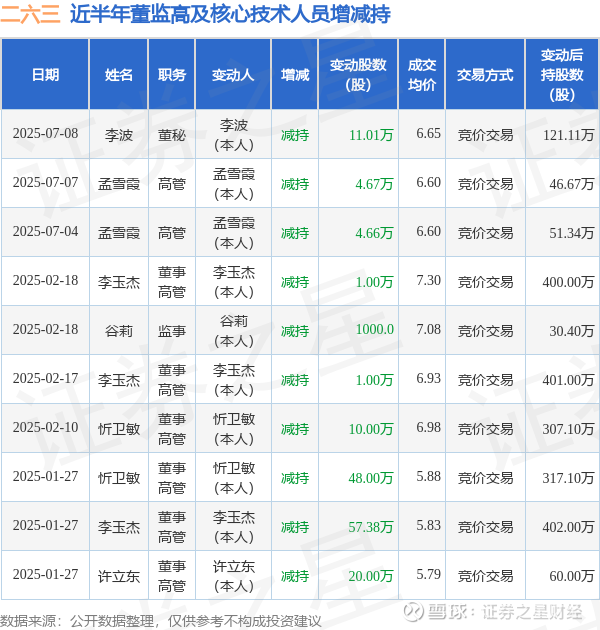Select holdings value 51.34万
Viewport: 600px width, 630px height.
click(x=572, y=233)
